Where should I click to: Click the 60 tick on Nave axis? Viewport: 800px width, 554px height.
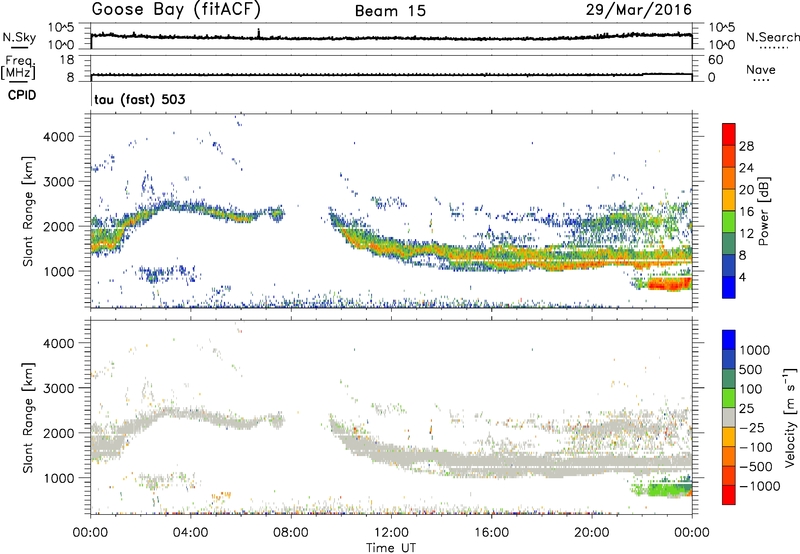pos(715,60)
